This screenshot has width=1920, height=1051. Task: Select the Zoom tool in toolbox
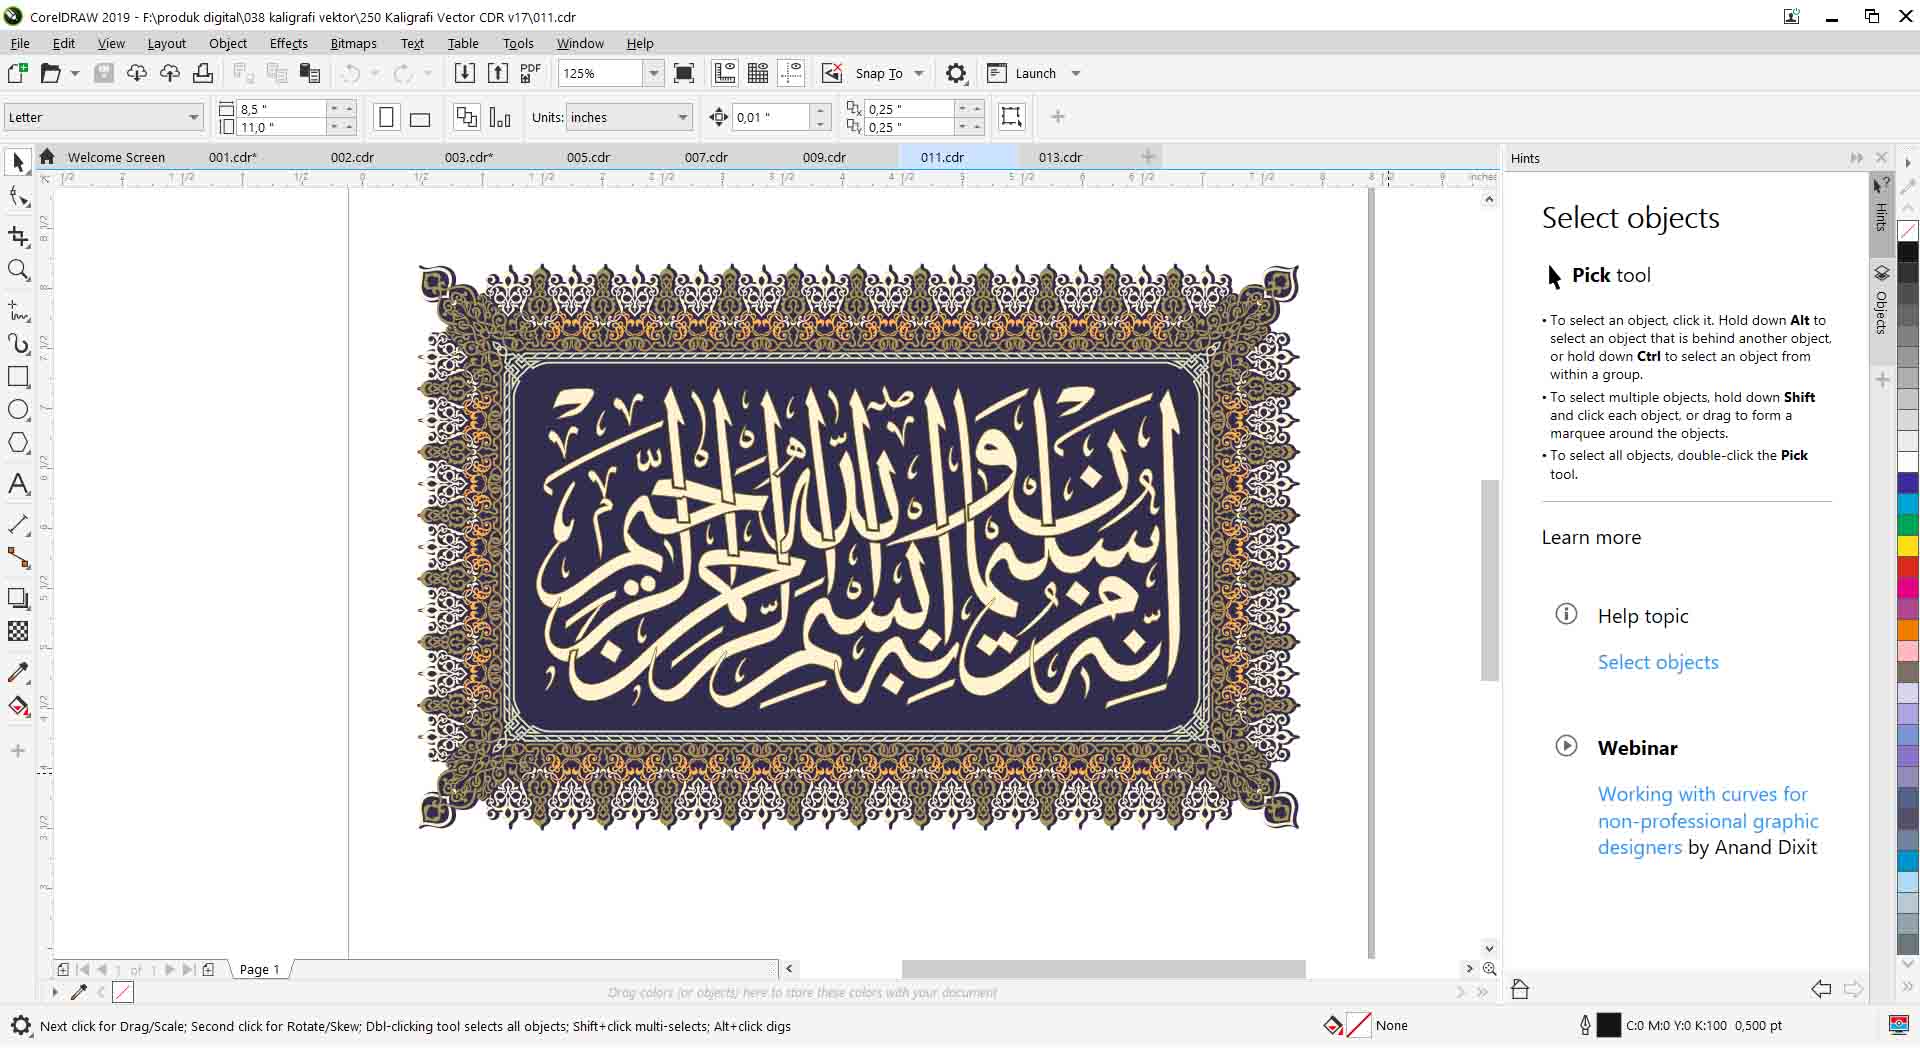click(x=18, y=270)
